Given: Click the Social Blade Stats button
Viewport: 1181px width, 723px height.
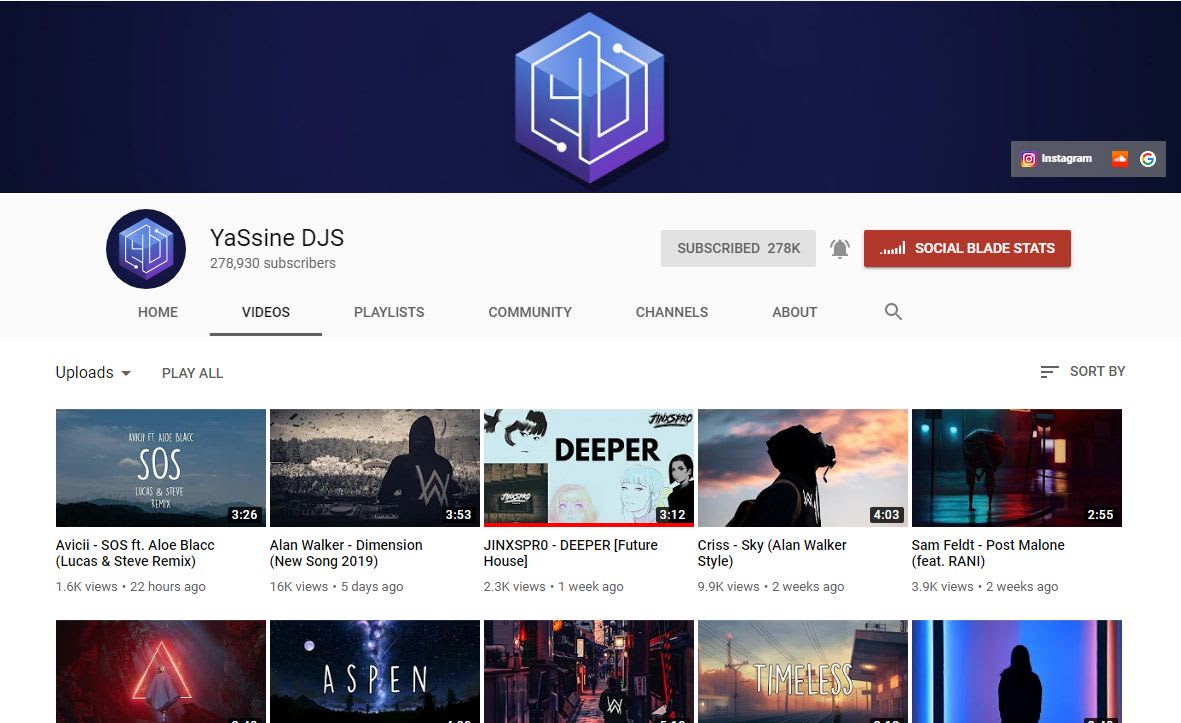Looking at the screenshot, I should (x=967, y=249).
